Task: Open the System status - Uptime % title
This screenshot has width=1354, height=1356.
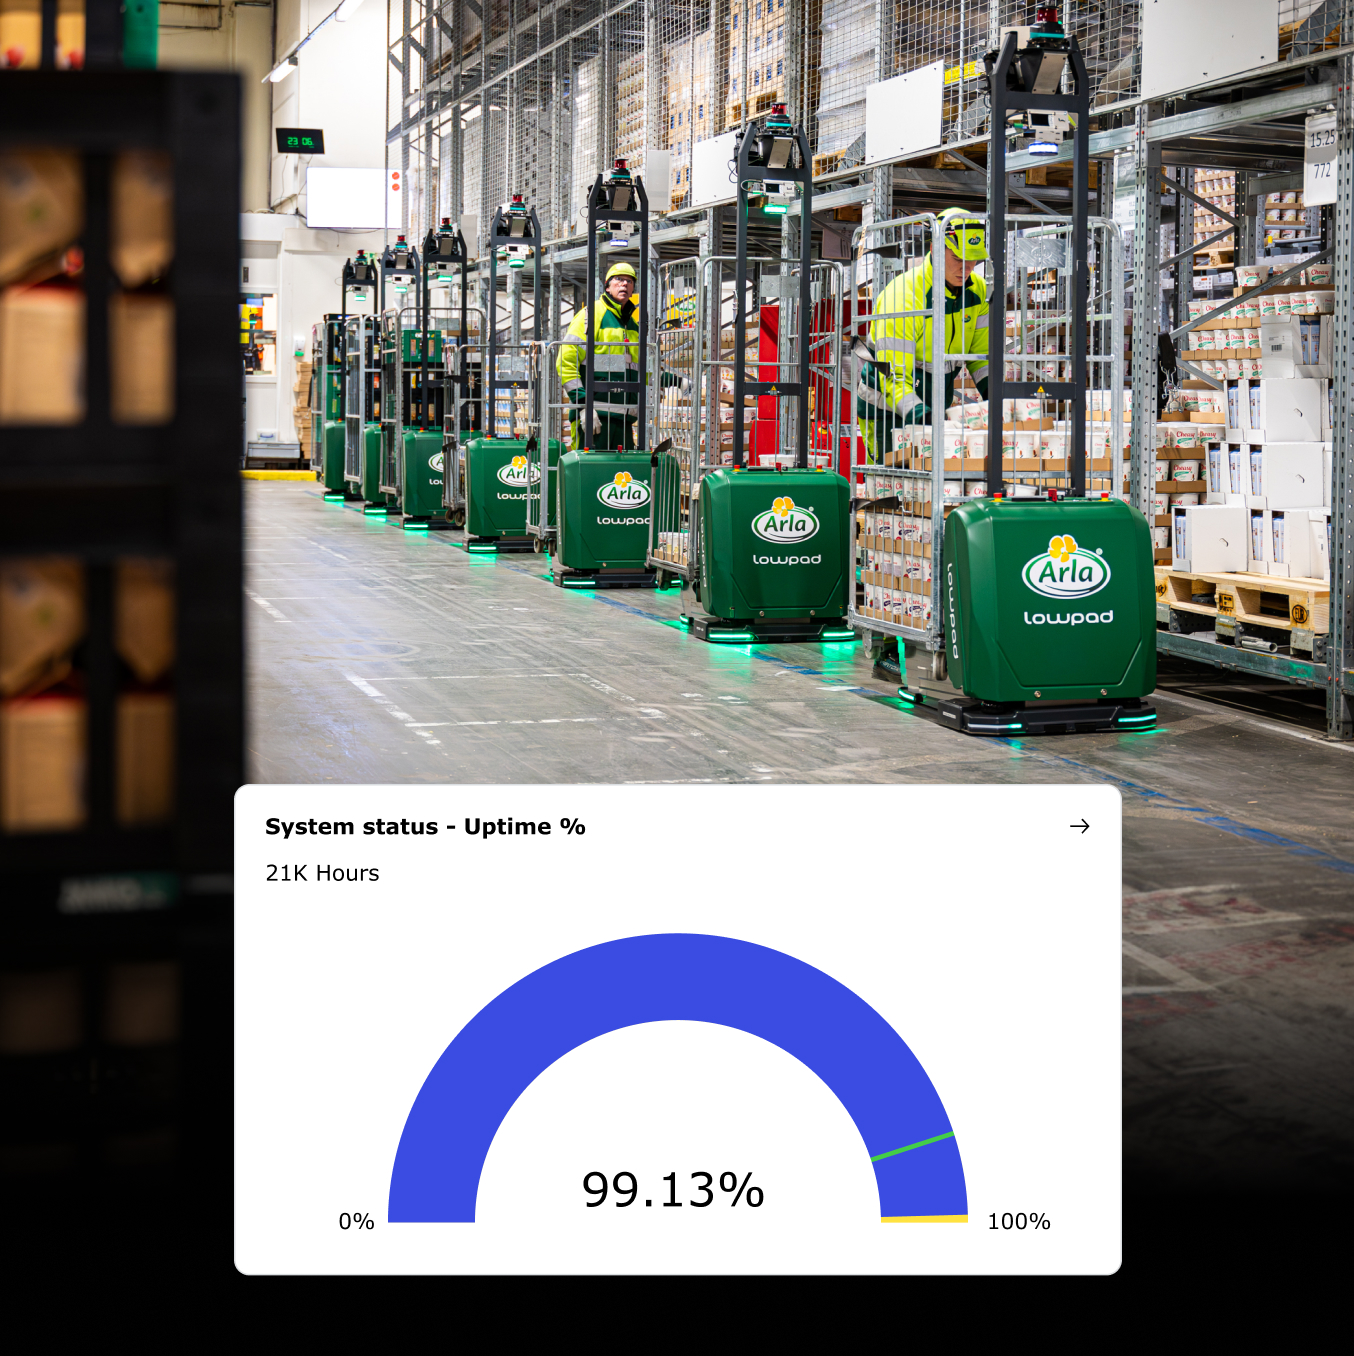Action: tap(425, 827)
